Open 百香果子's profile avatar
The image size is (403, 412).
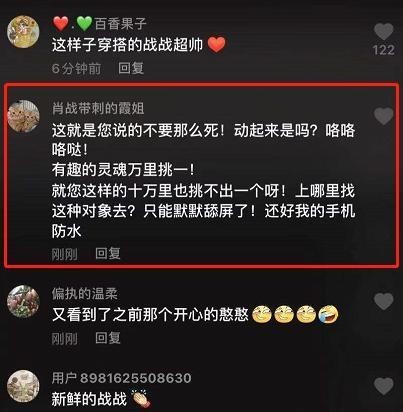pos(23,32)
